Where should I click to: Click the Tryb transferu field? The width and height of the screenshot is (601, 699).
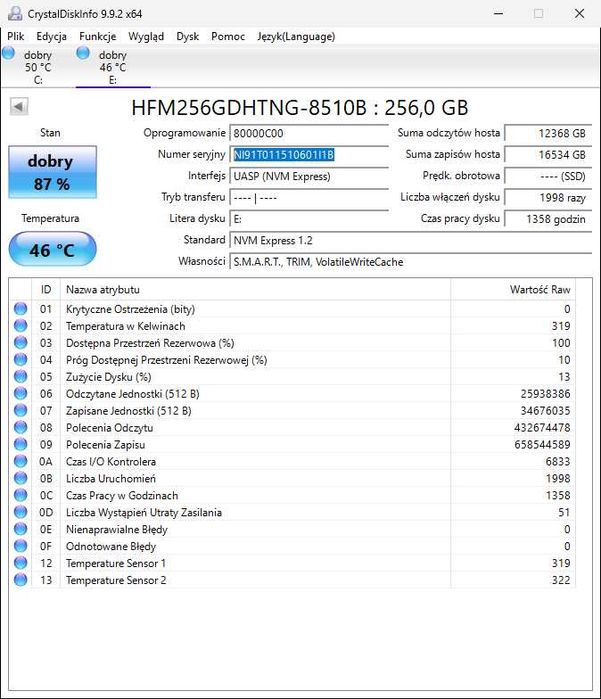point(309,197)
